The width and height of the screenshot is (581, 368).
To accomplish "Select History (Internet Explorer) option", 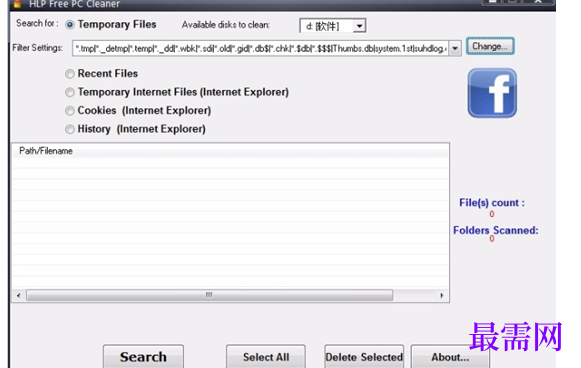I will tap(70, 129).
